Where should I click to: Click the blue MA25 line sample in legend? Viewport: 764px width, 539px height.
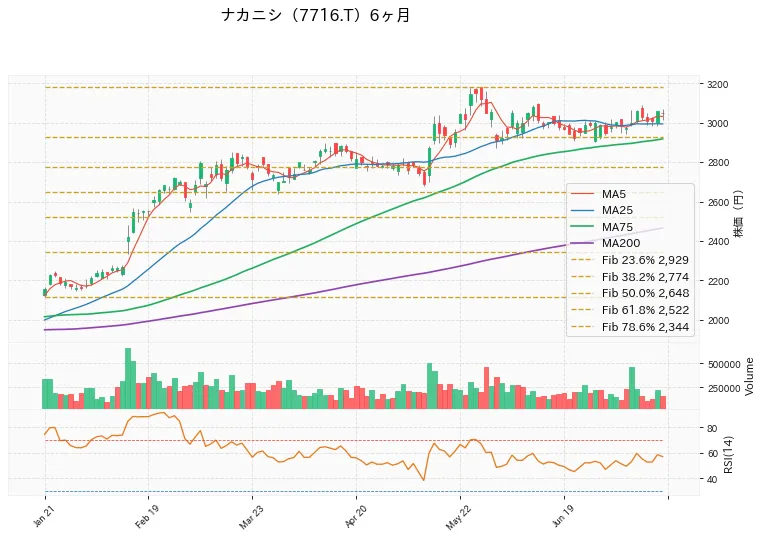(583, 211)
